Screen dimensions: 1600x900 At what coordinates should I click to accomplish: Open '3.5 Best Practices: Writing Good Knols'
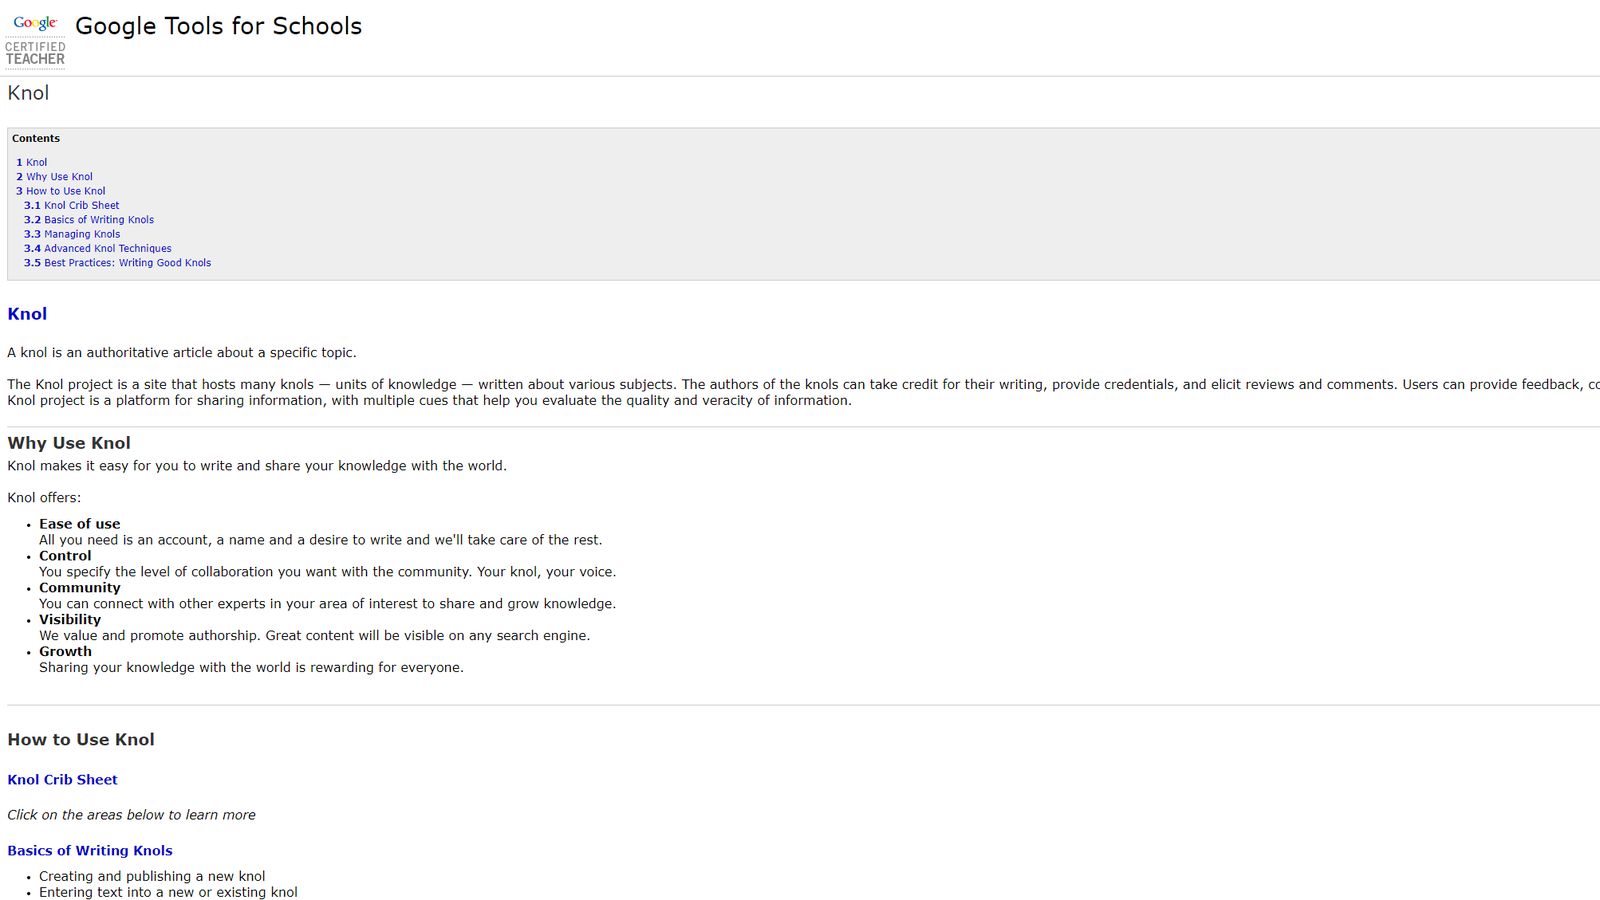click(118, 263)
